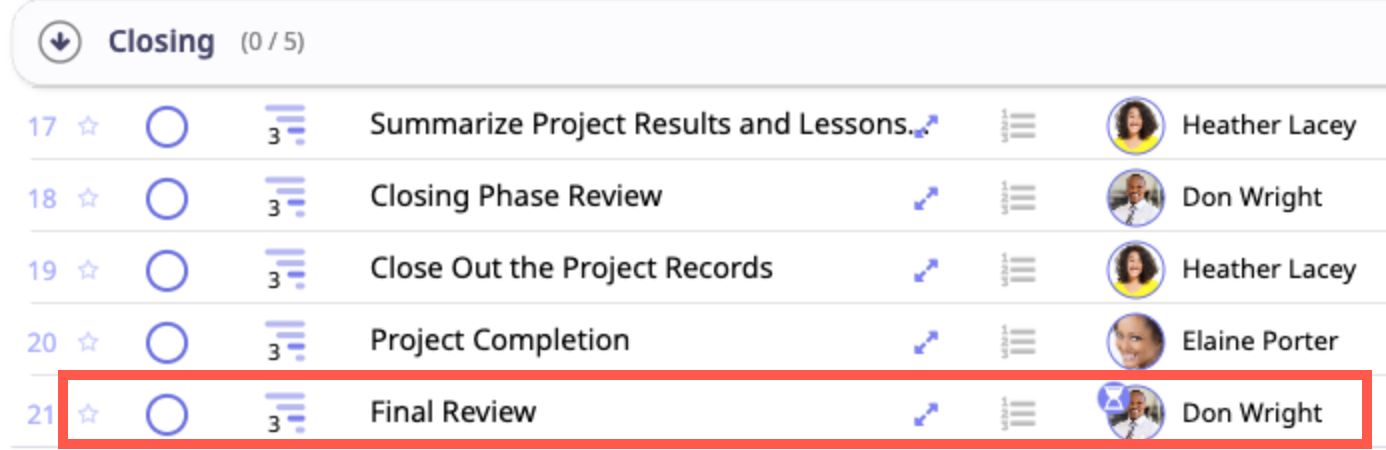Open priority icon for Final Review

285,413
